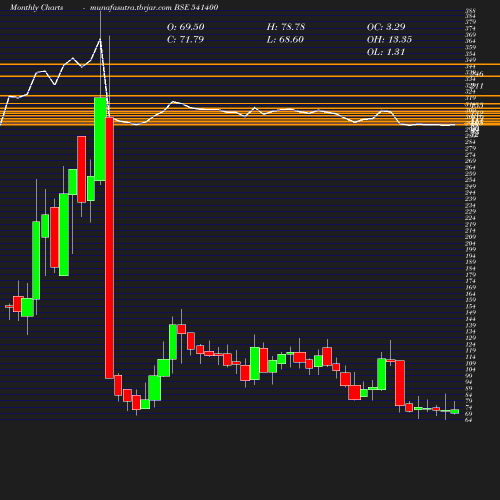
Task: Click the 349 price axis label
Action: click(470, 60)
